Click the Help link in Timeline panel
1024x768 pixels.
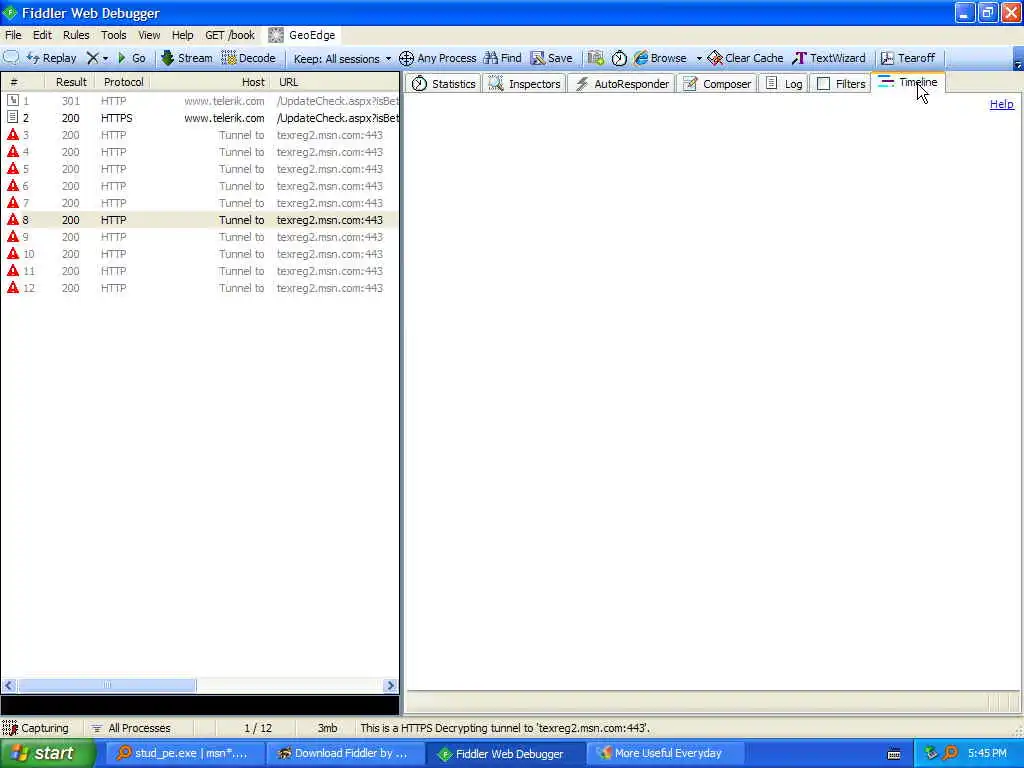1002,104
